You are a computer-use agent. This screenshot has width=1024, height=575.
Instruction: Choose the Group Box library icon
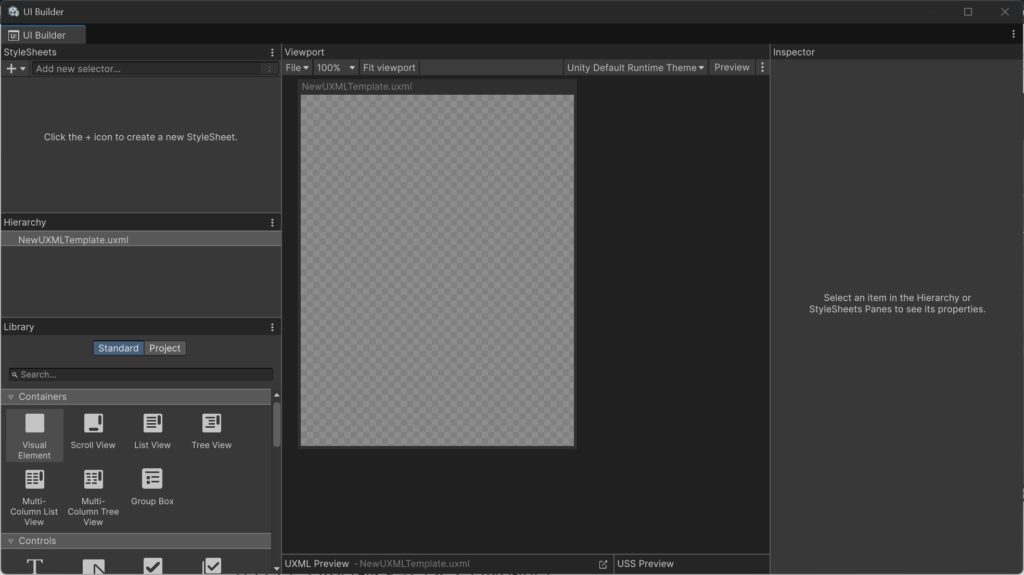pos(152,479)
